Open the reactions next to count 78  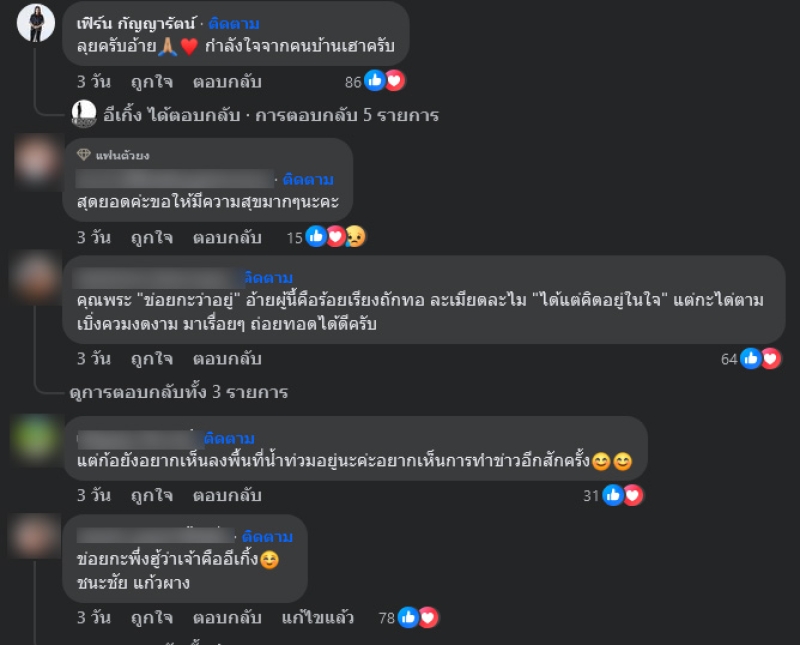click(418, 617)
